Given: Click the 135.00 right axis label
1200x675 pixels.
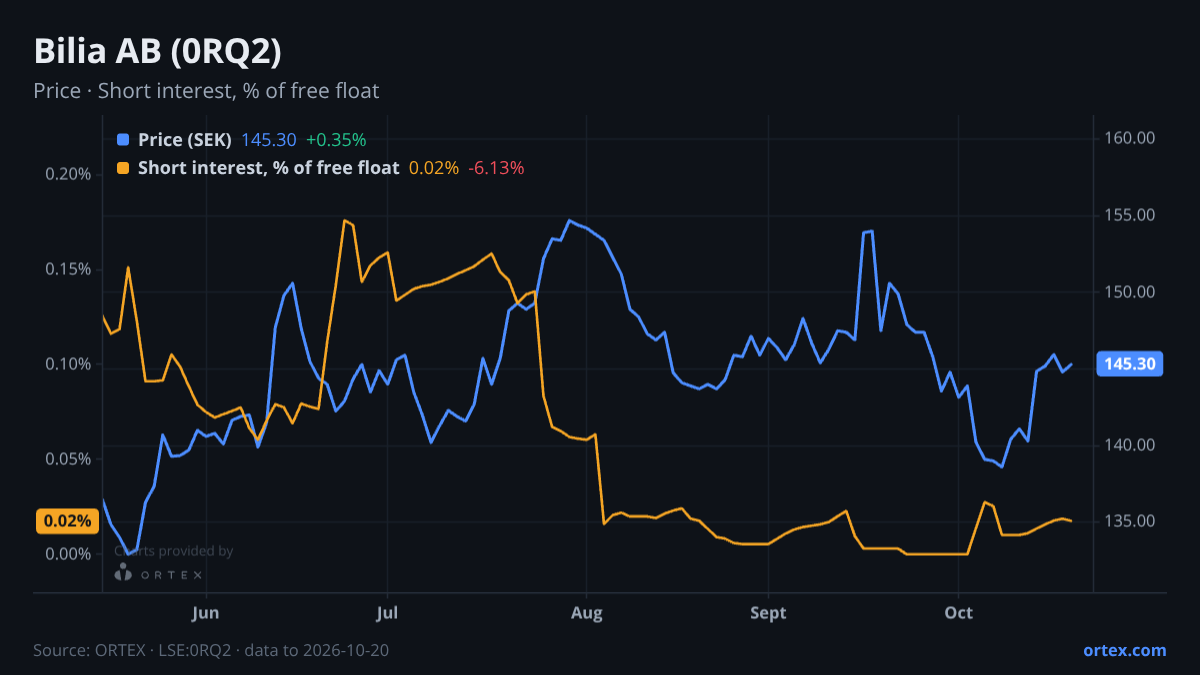Looking at the screenshot, I should [1130, 522].
